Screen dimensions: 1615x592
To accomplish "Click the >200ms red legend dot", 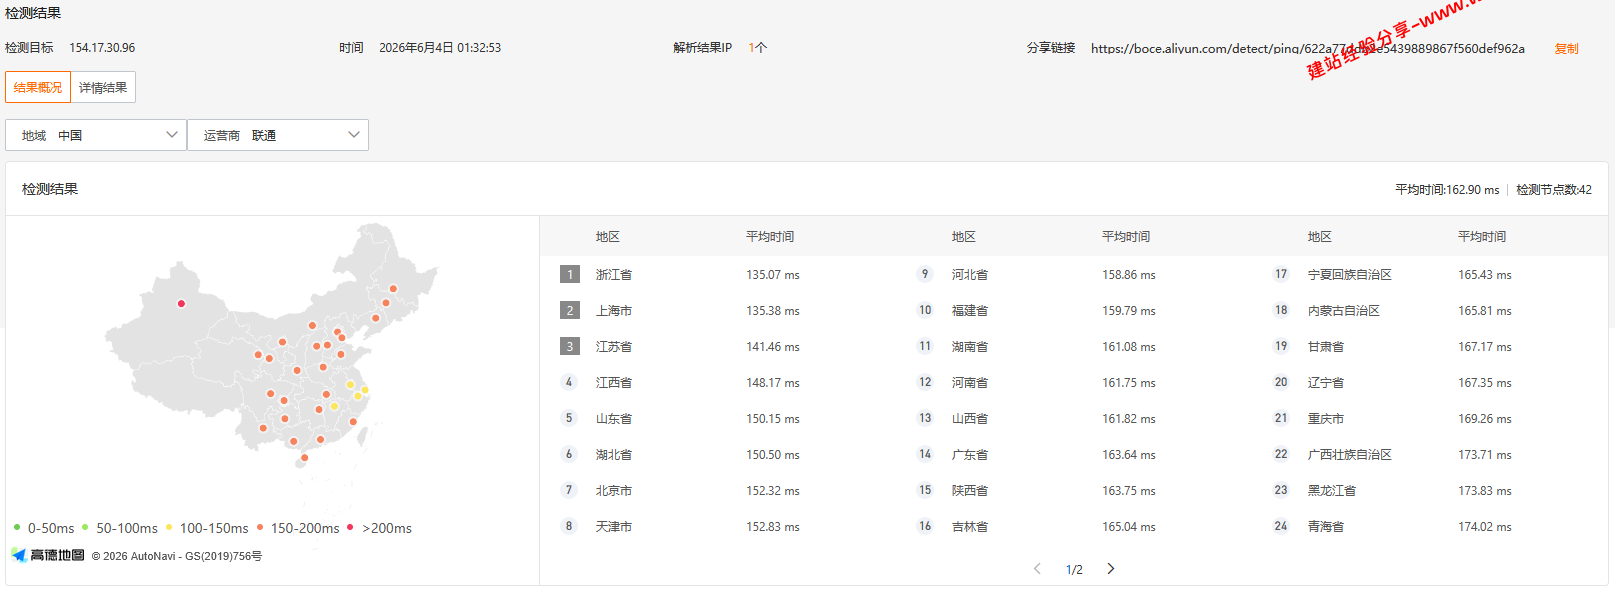I will coord(350,527).
